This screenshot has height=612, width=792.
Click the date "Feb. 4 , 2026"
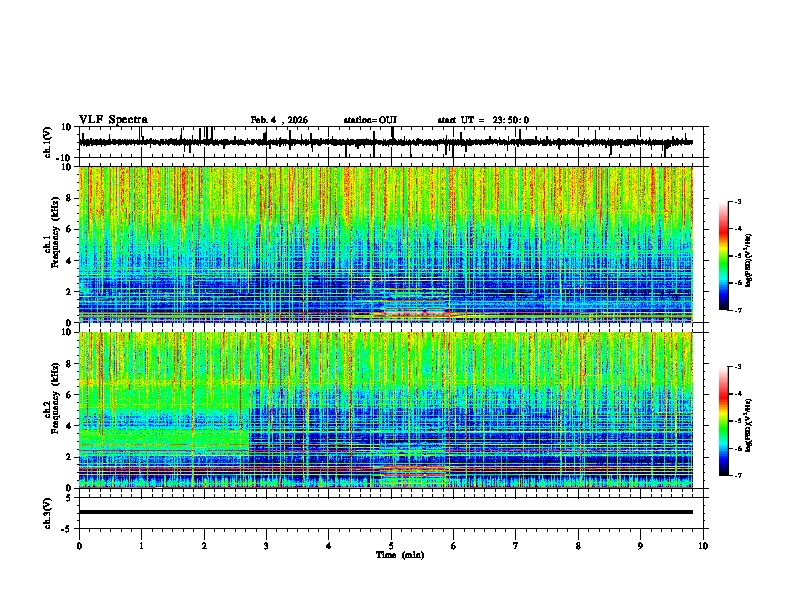(279, 120)
